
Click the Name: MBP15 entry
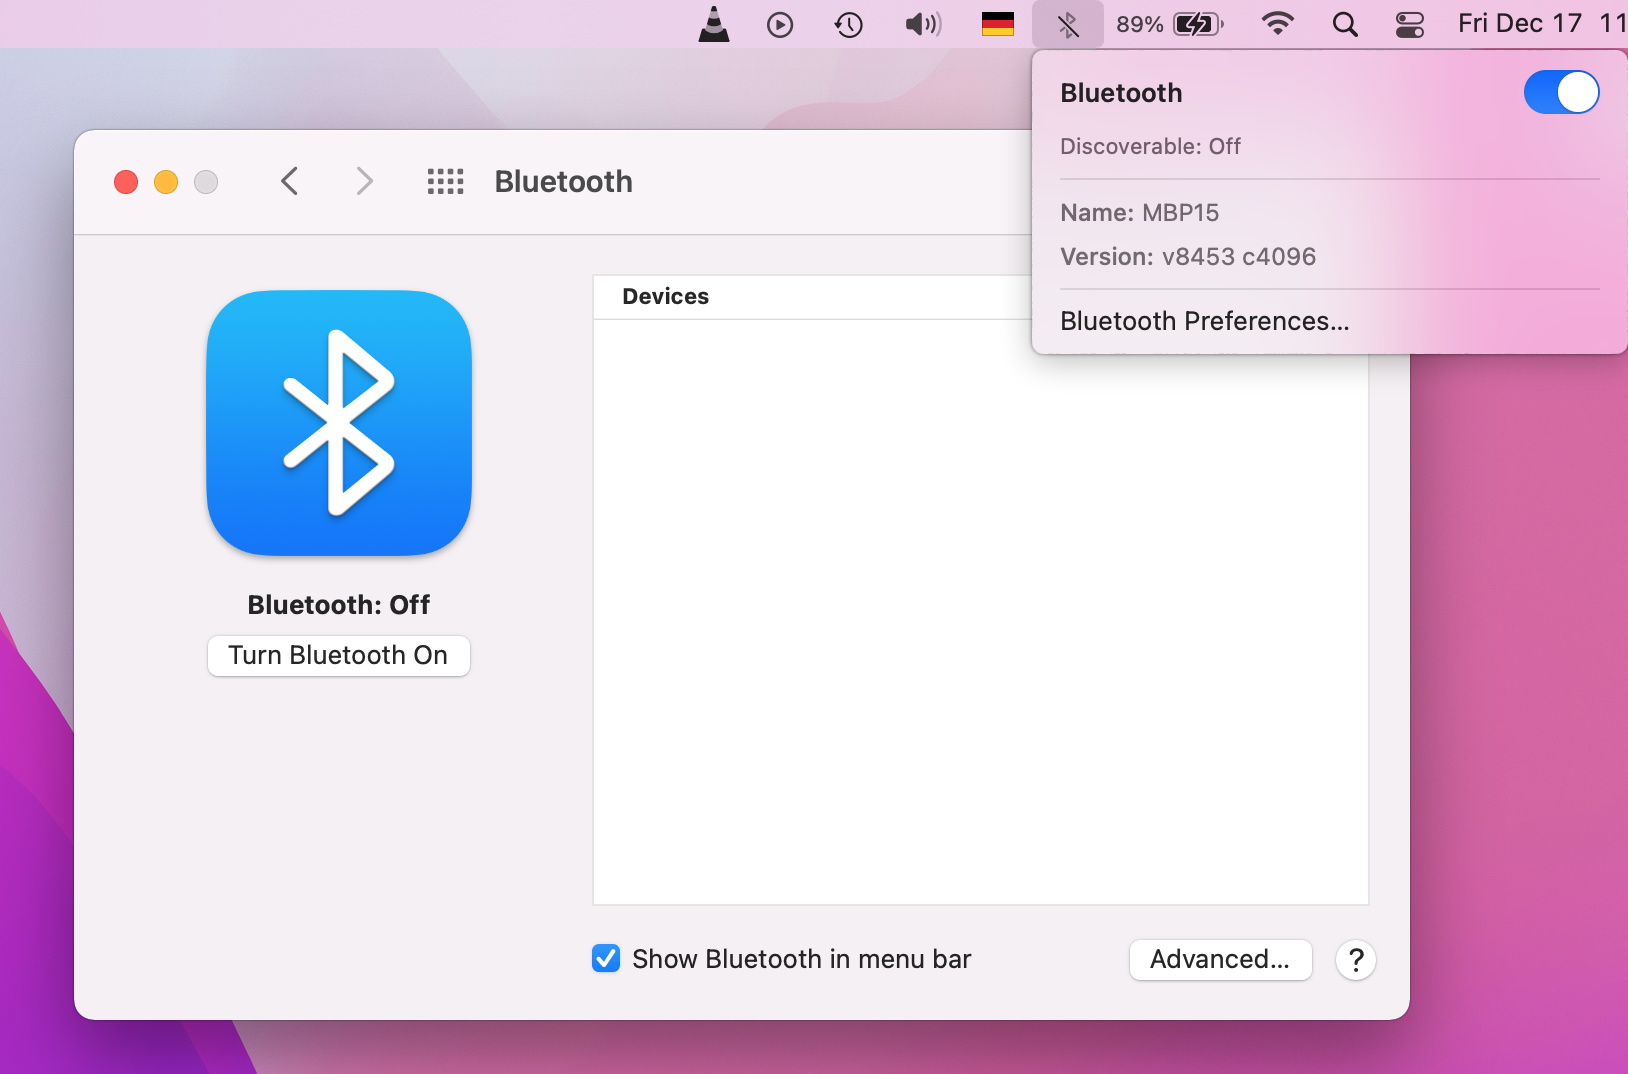pos(1139,213)
